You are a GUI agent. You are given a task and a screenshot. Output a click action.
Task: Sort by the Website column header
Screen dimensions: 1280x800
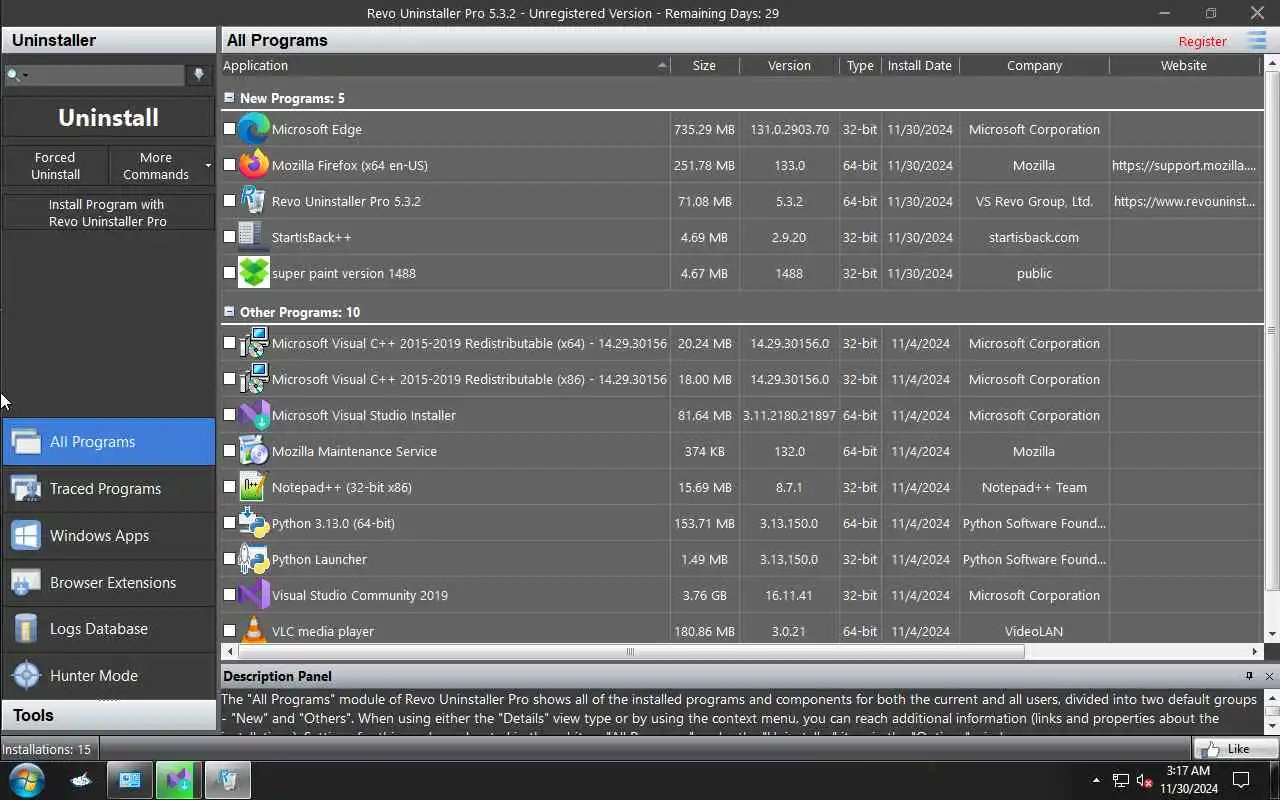pos(1184,65)
